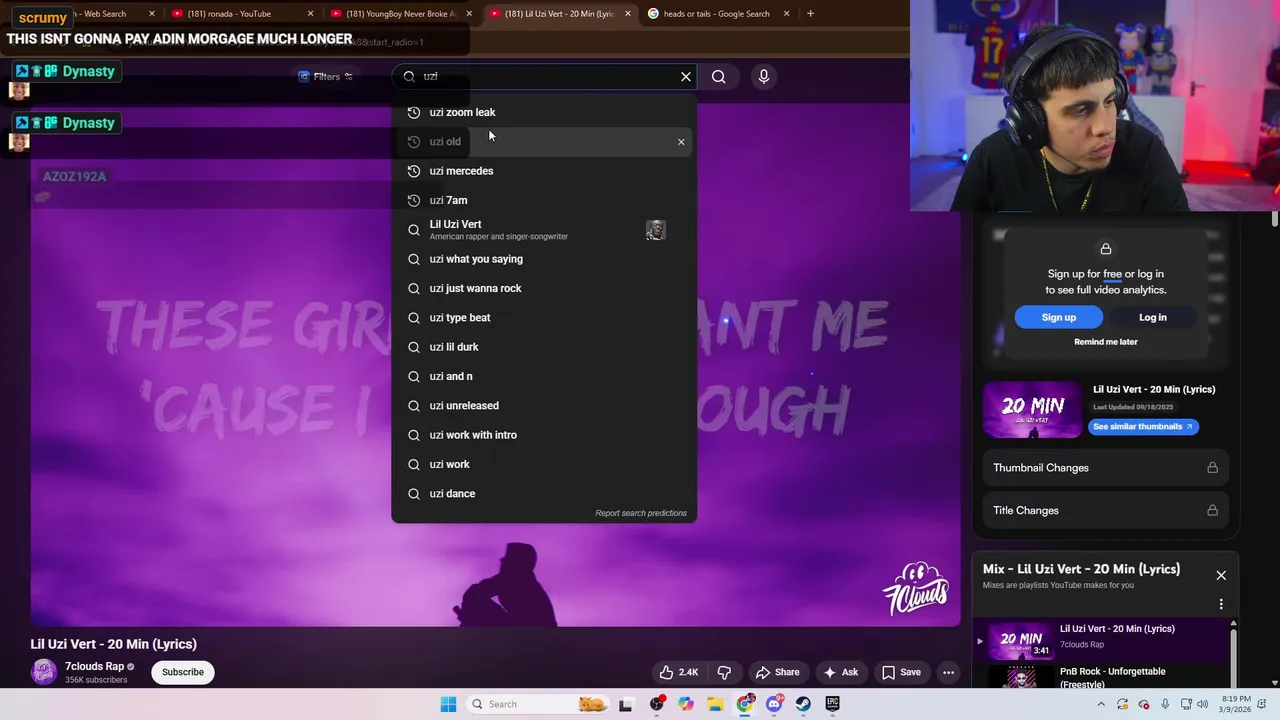Image resolution: width=1280 pixels, height=720 pixels.
Task: Open Discord from the taskbar
Action: click(774, 704)
